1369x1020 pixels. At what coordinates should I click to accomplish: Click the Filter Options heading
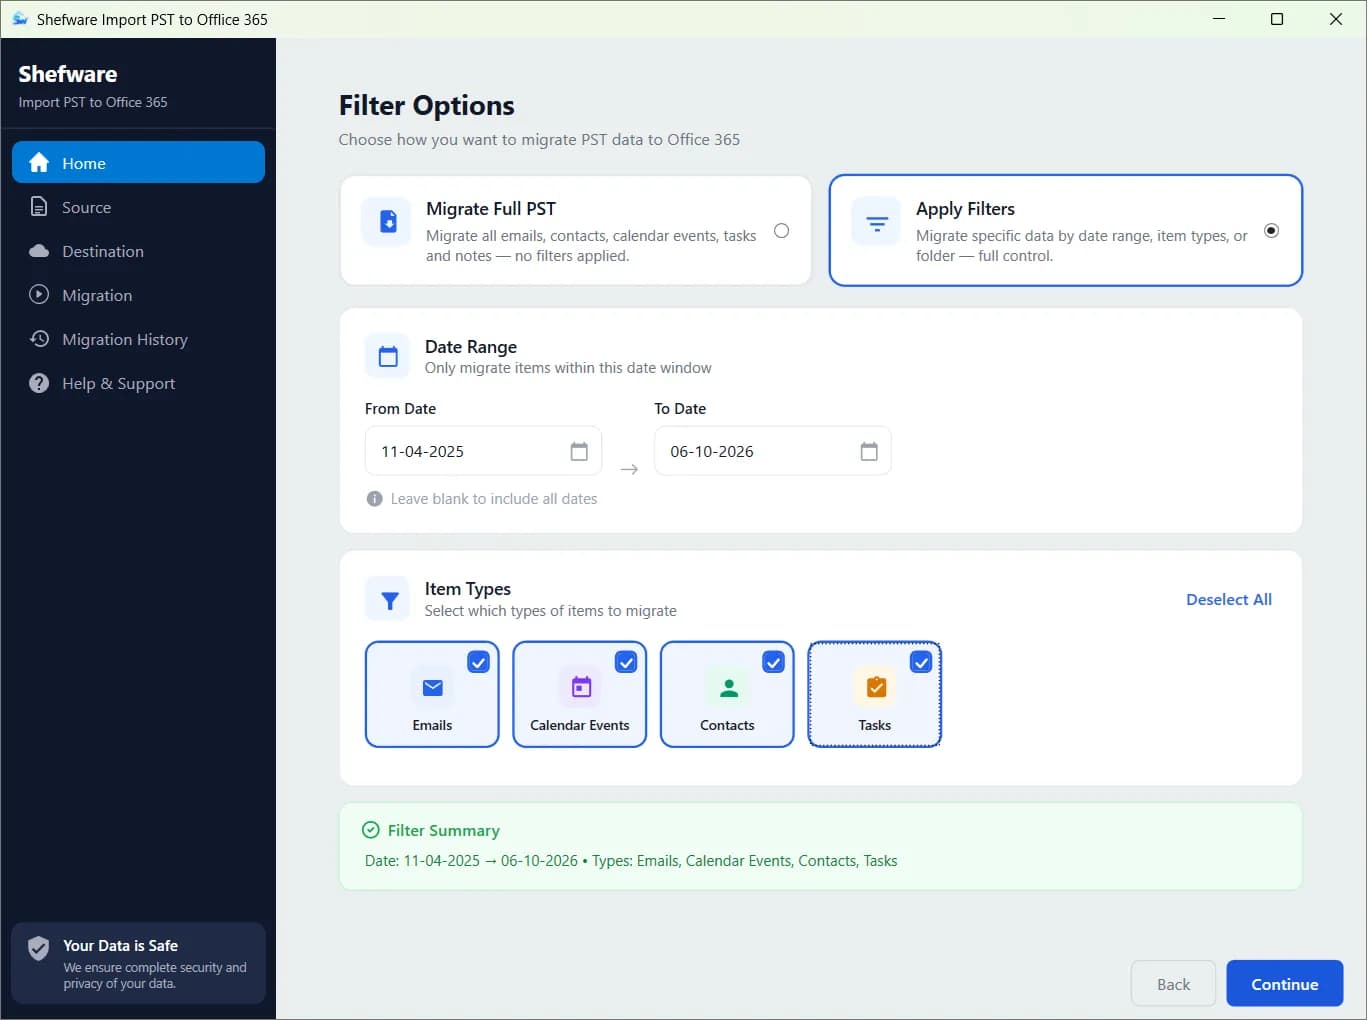[x=427, y=105]
